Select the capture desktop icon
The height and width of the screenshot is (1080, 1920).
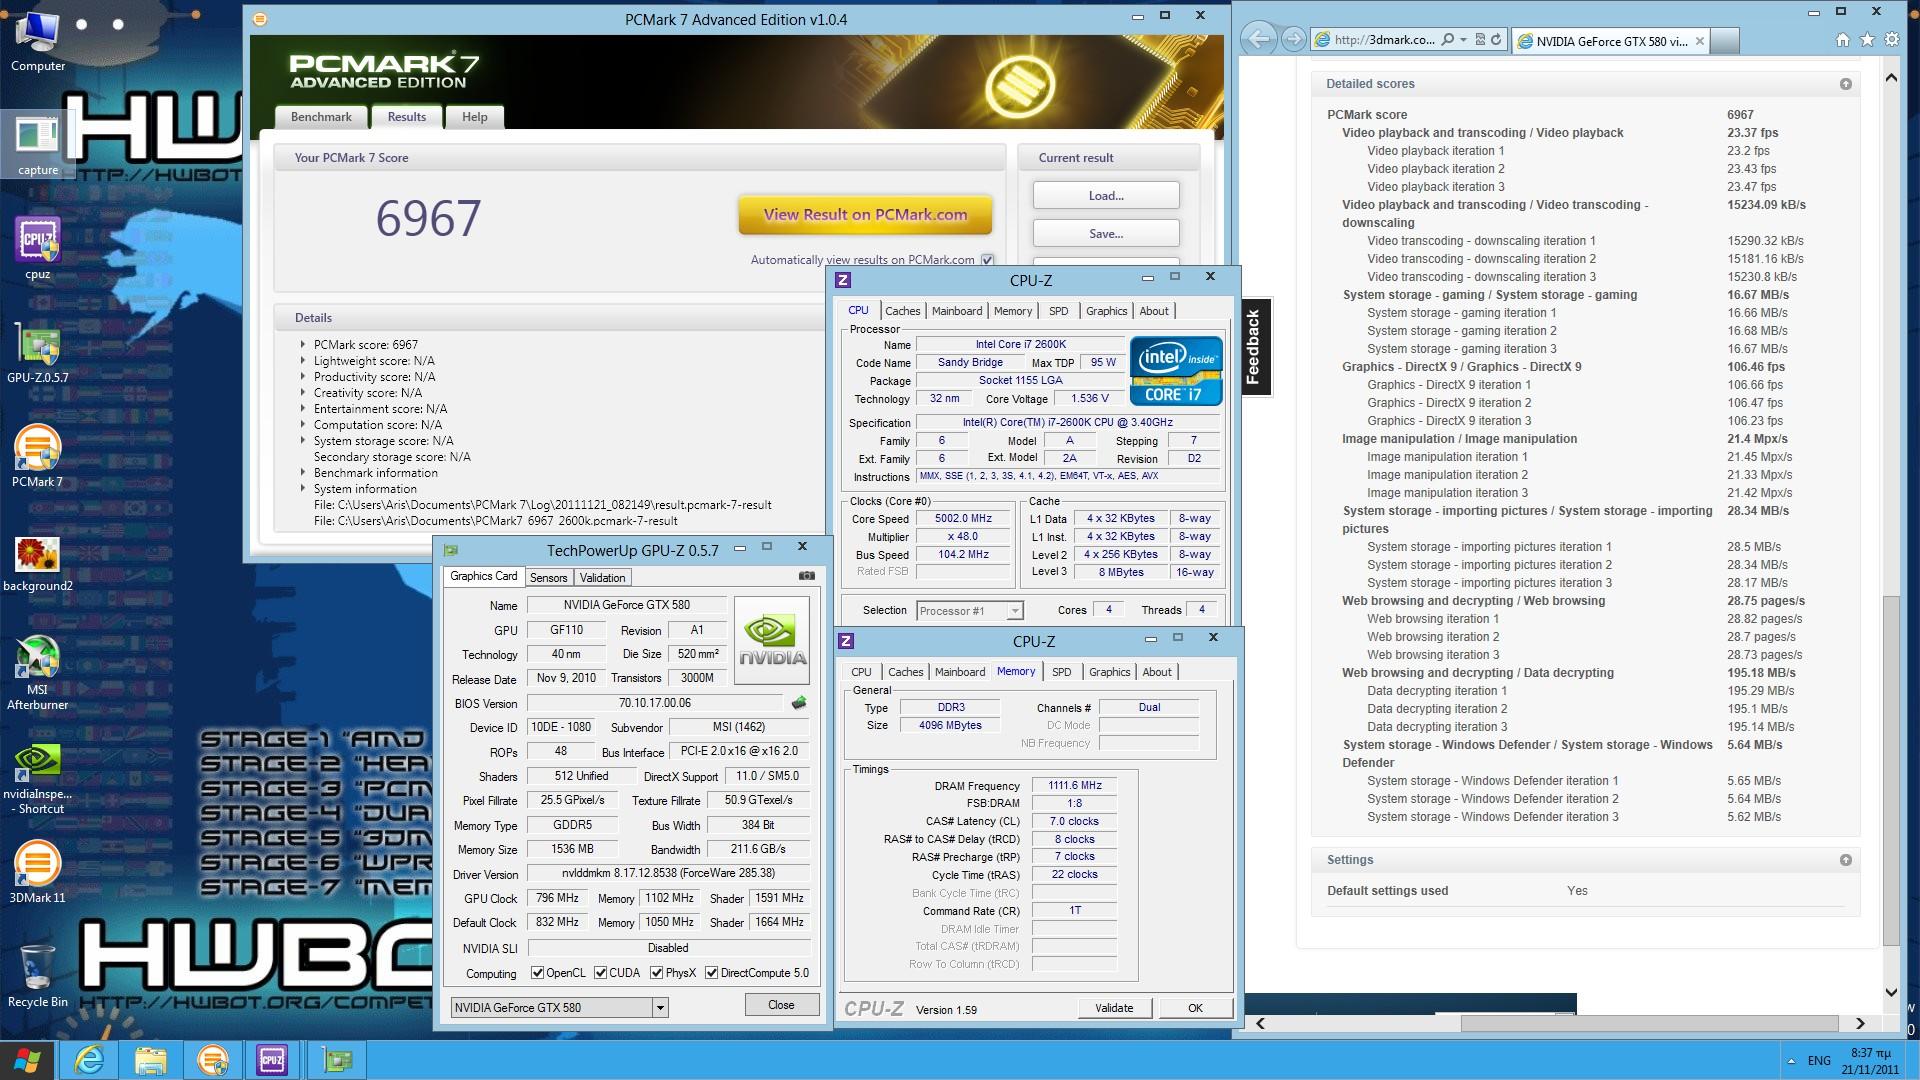pyautogui.click(x=37, y=145)
